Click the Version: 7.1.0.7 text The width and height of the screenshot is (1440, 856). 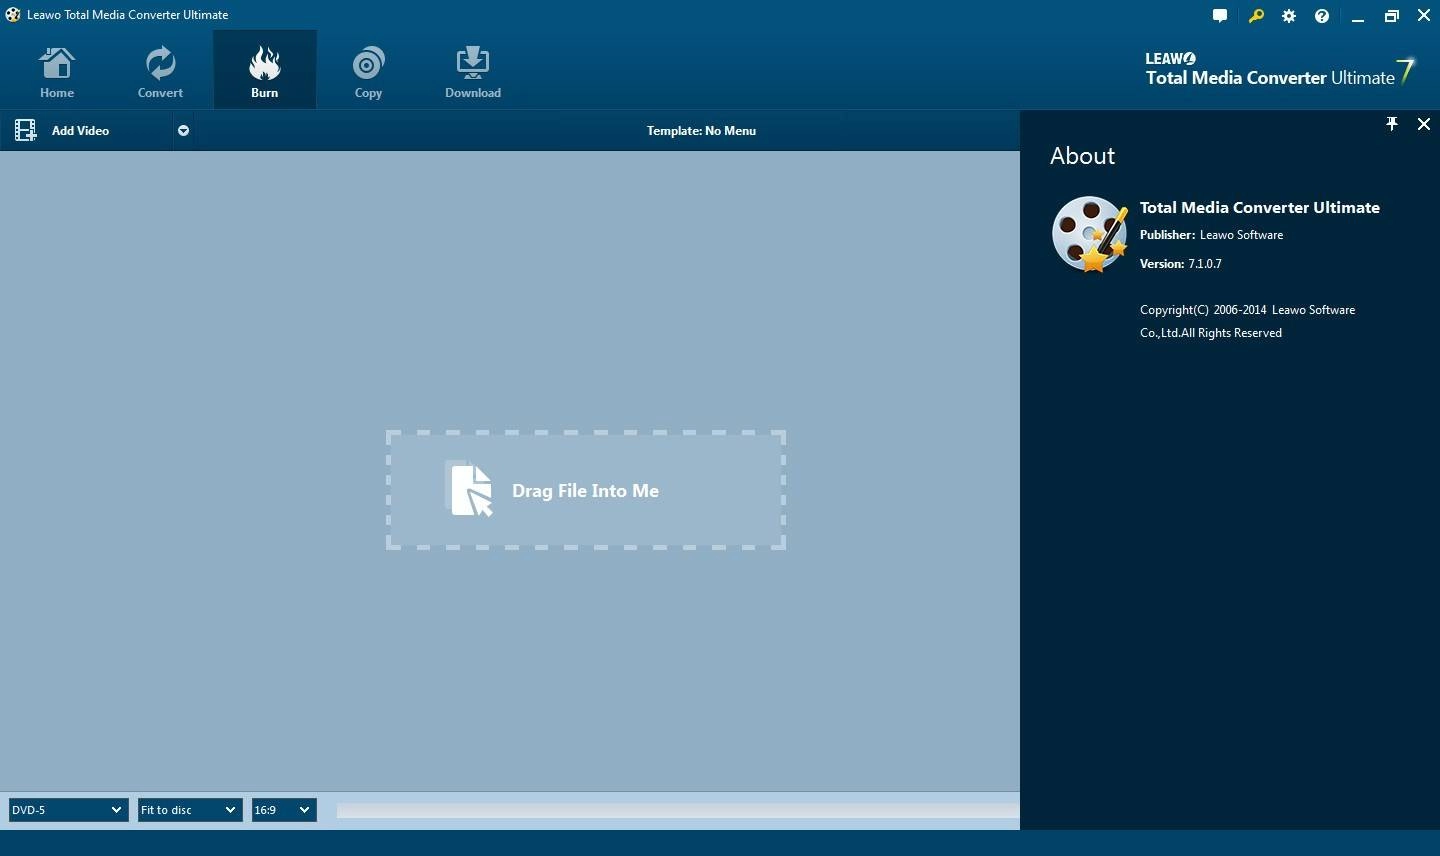point(1181,264)
